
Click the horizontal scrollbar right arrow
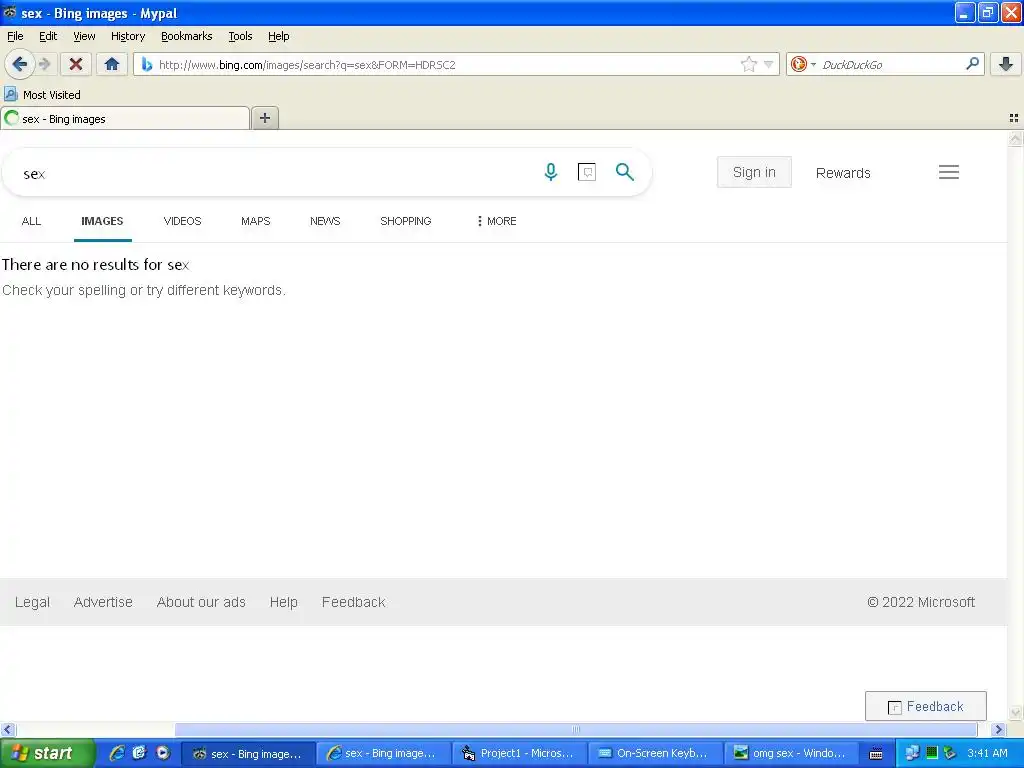[x=998, y=729]
